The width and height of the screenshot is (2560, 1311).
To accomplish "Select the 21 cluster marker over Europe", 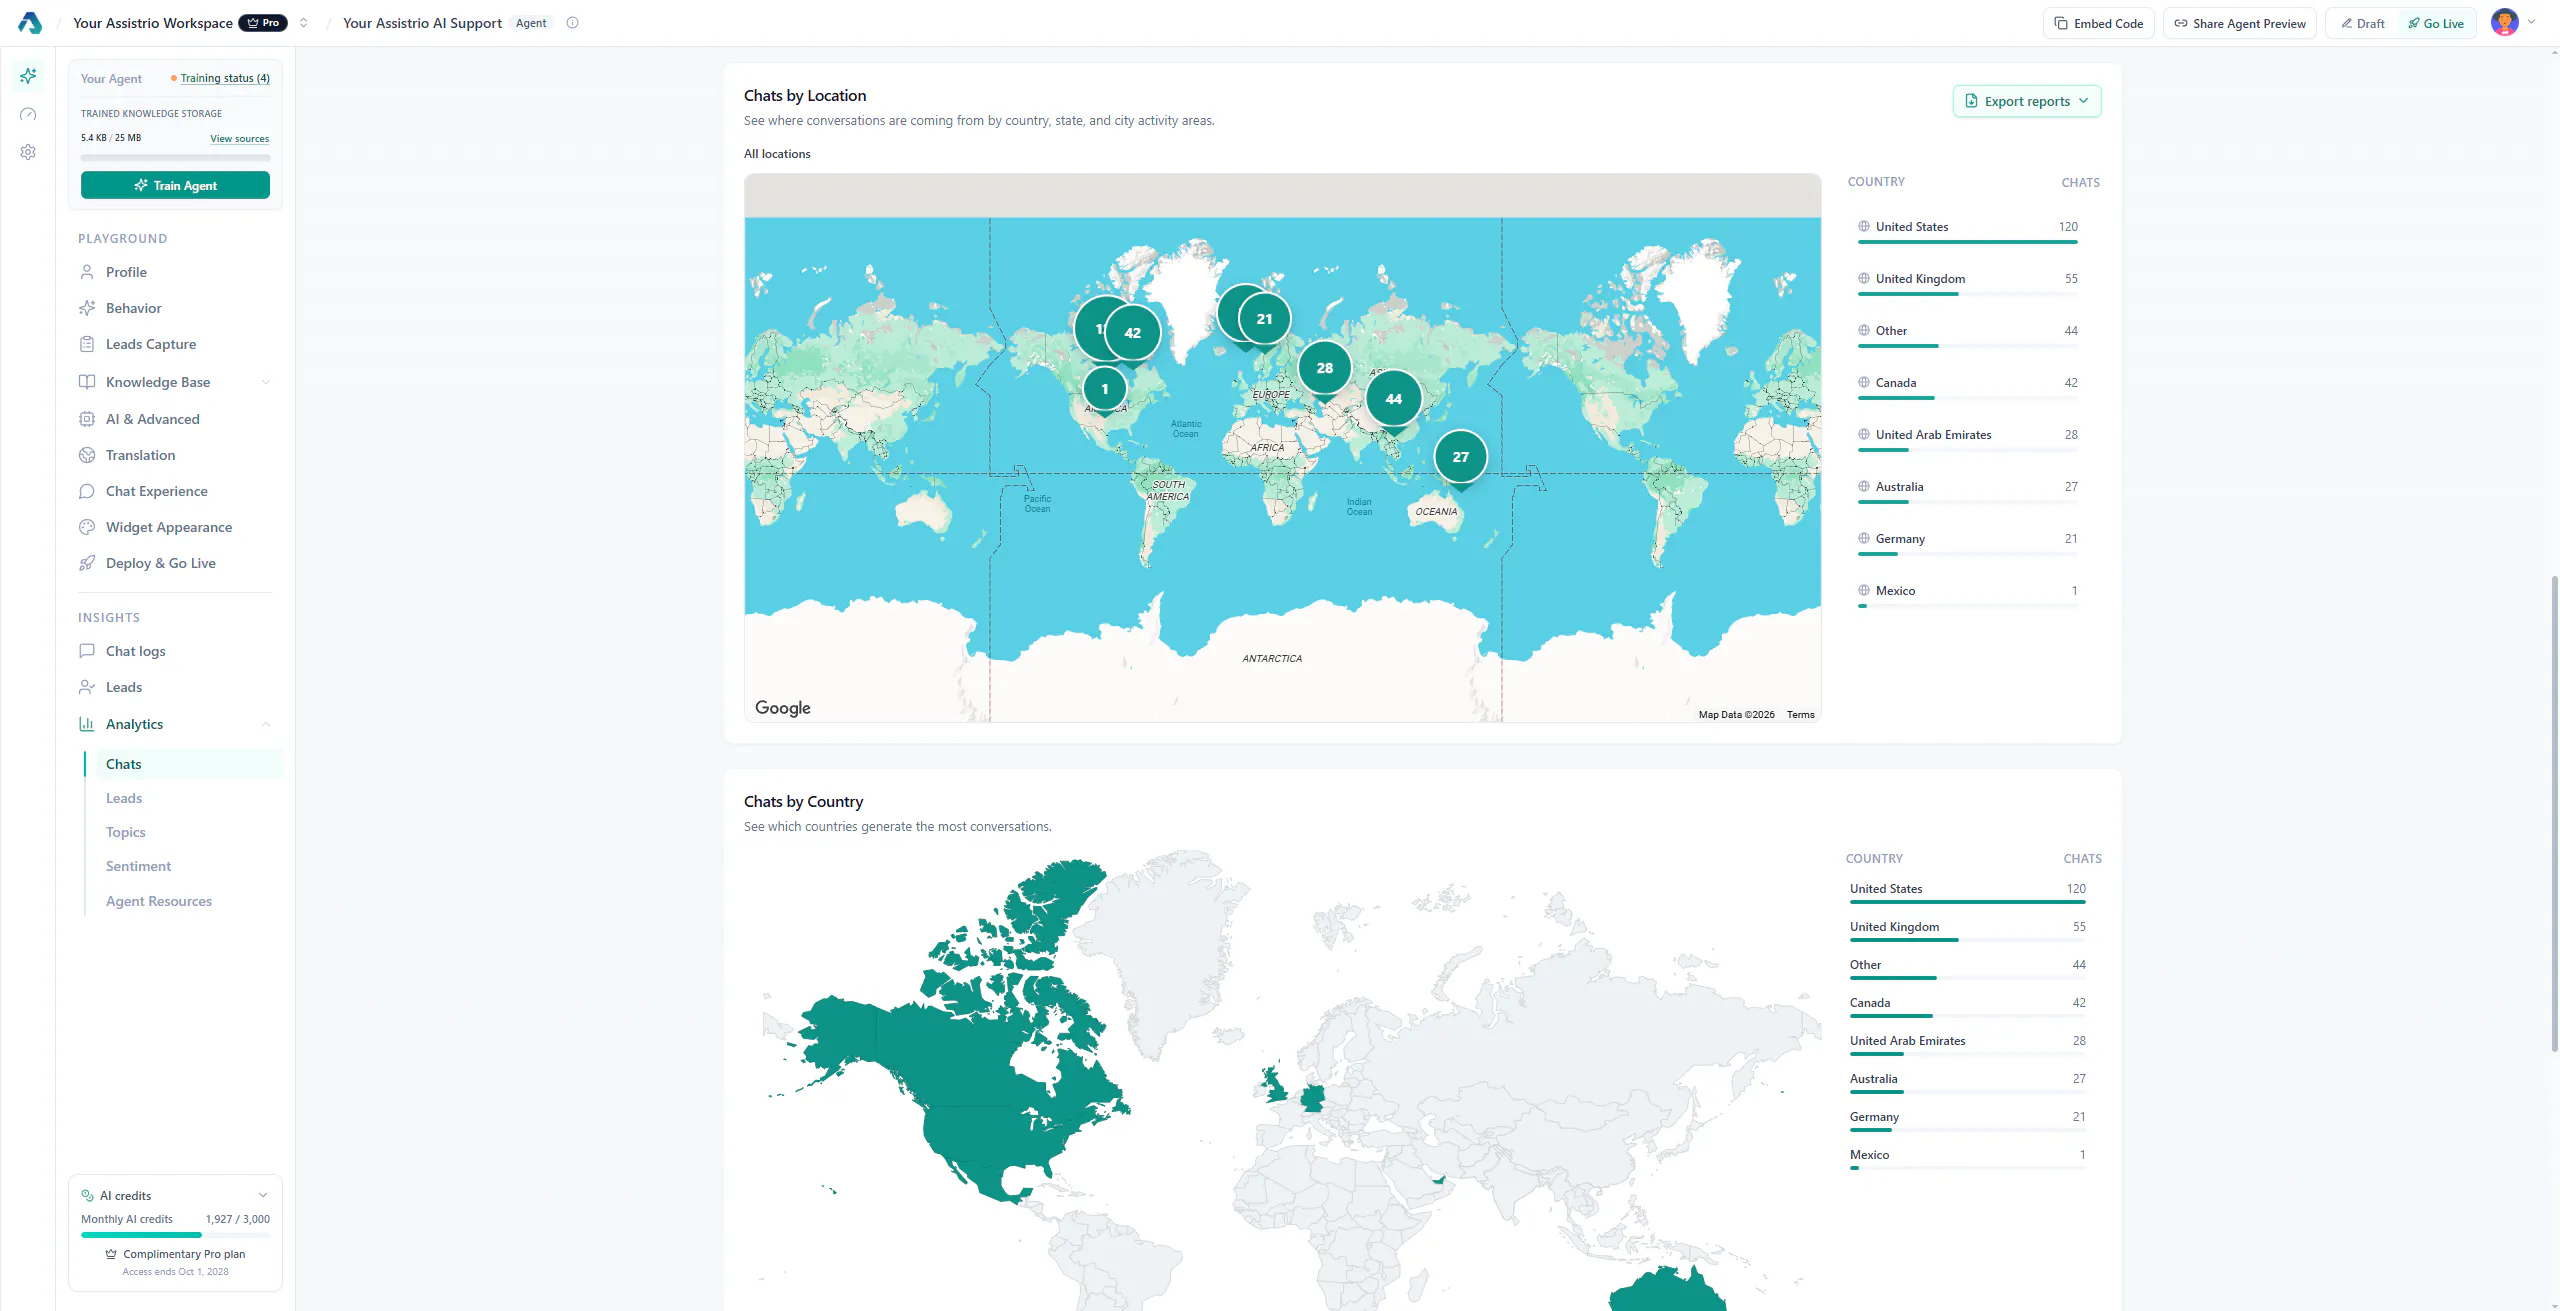I will (1264, 319).
